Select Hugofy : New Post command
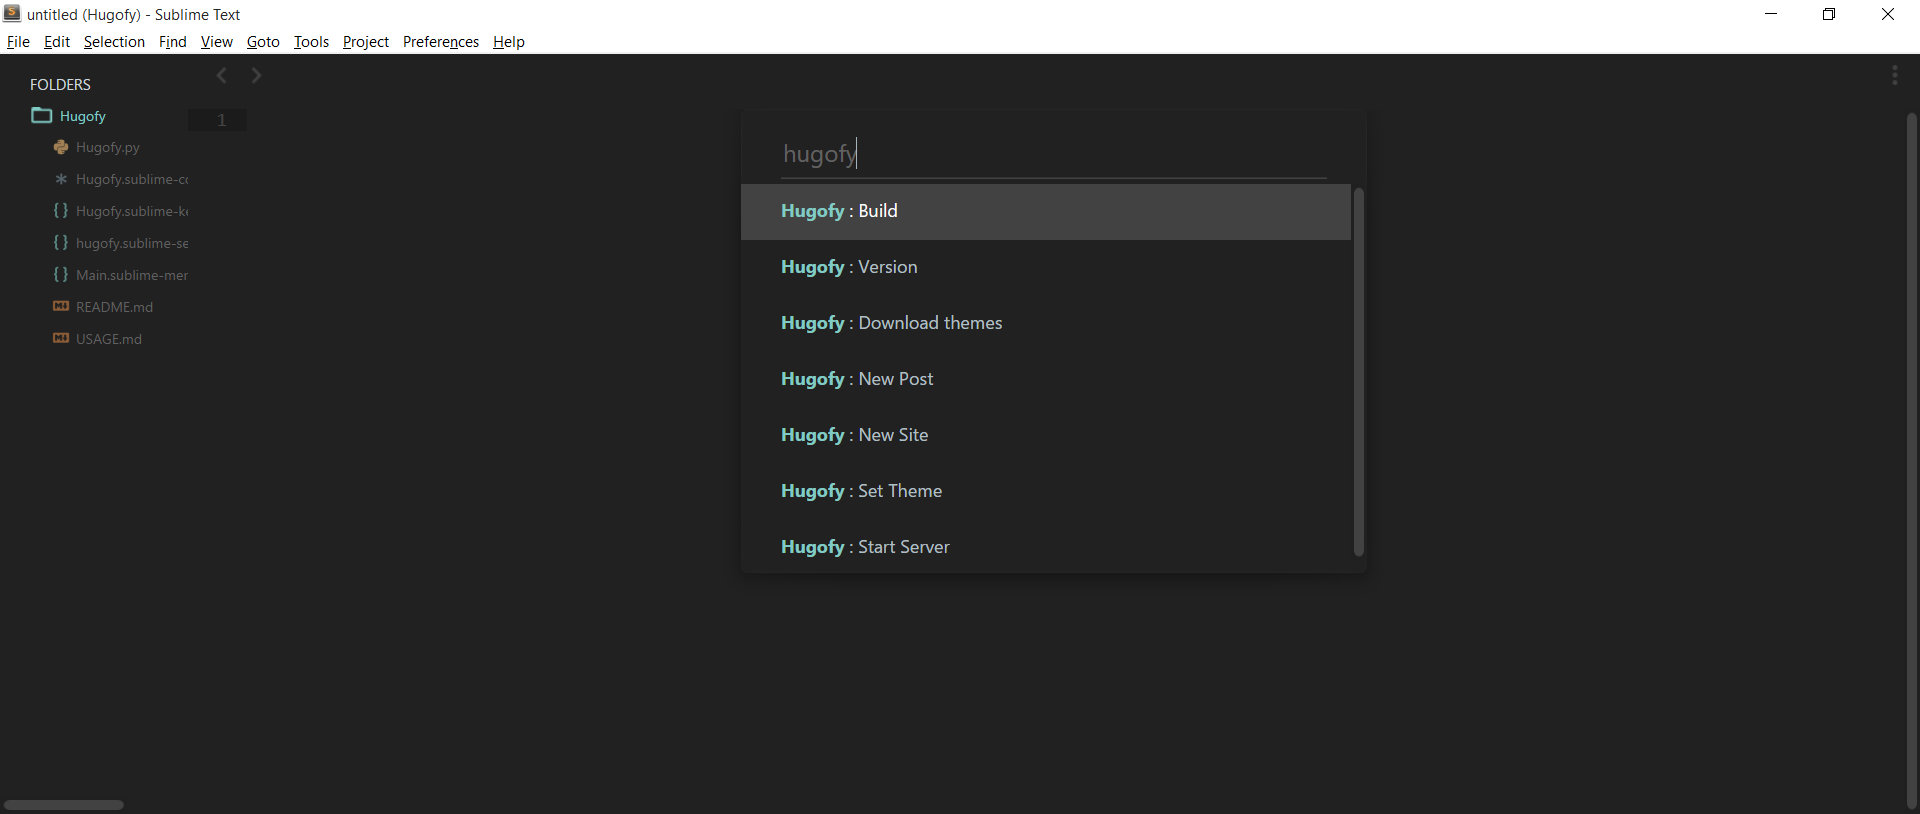 click(x=1045, y=379)
